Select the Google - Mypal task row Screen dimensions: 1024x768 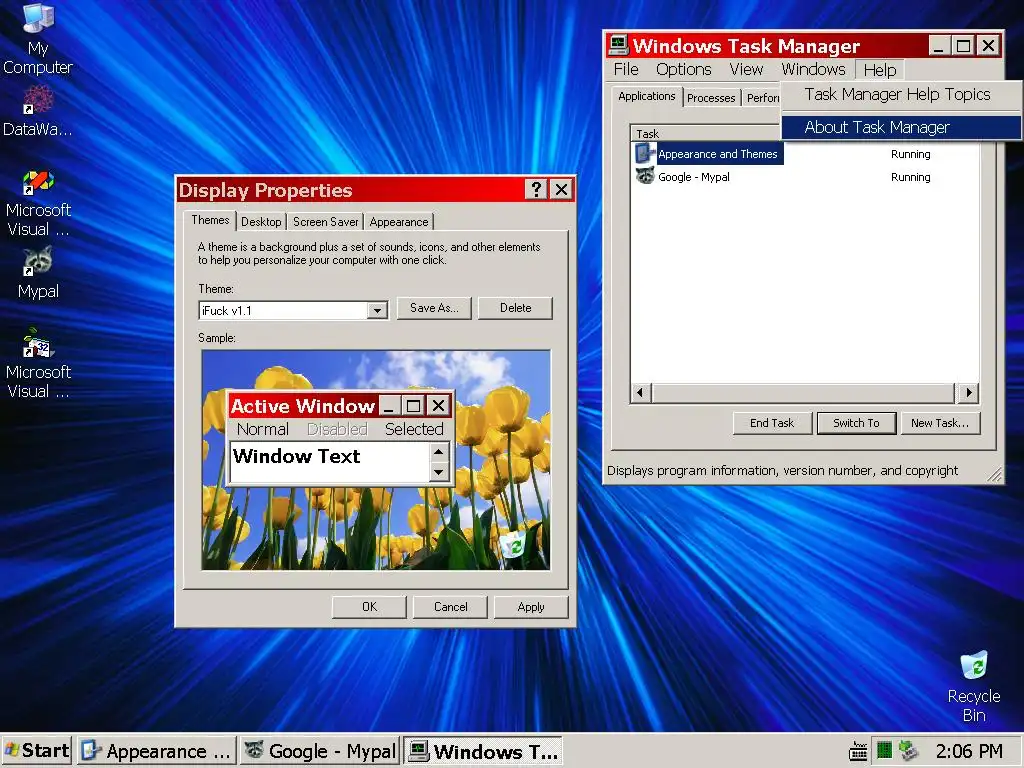(x=806, y=177)
